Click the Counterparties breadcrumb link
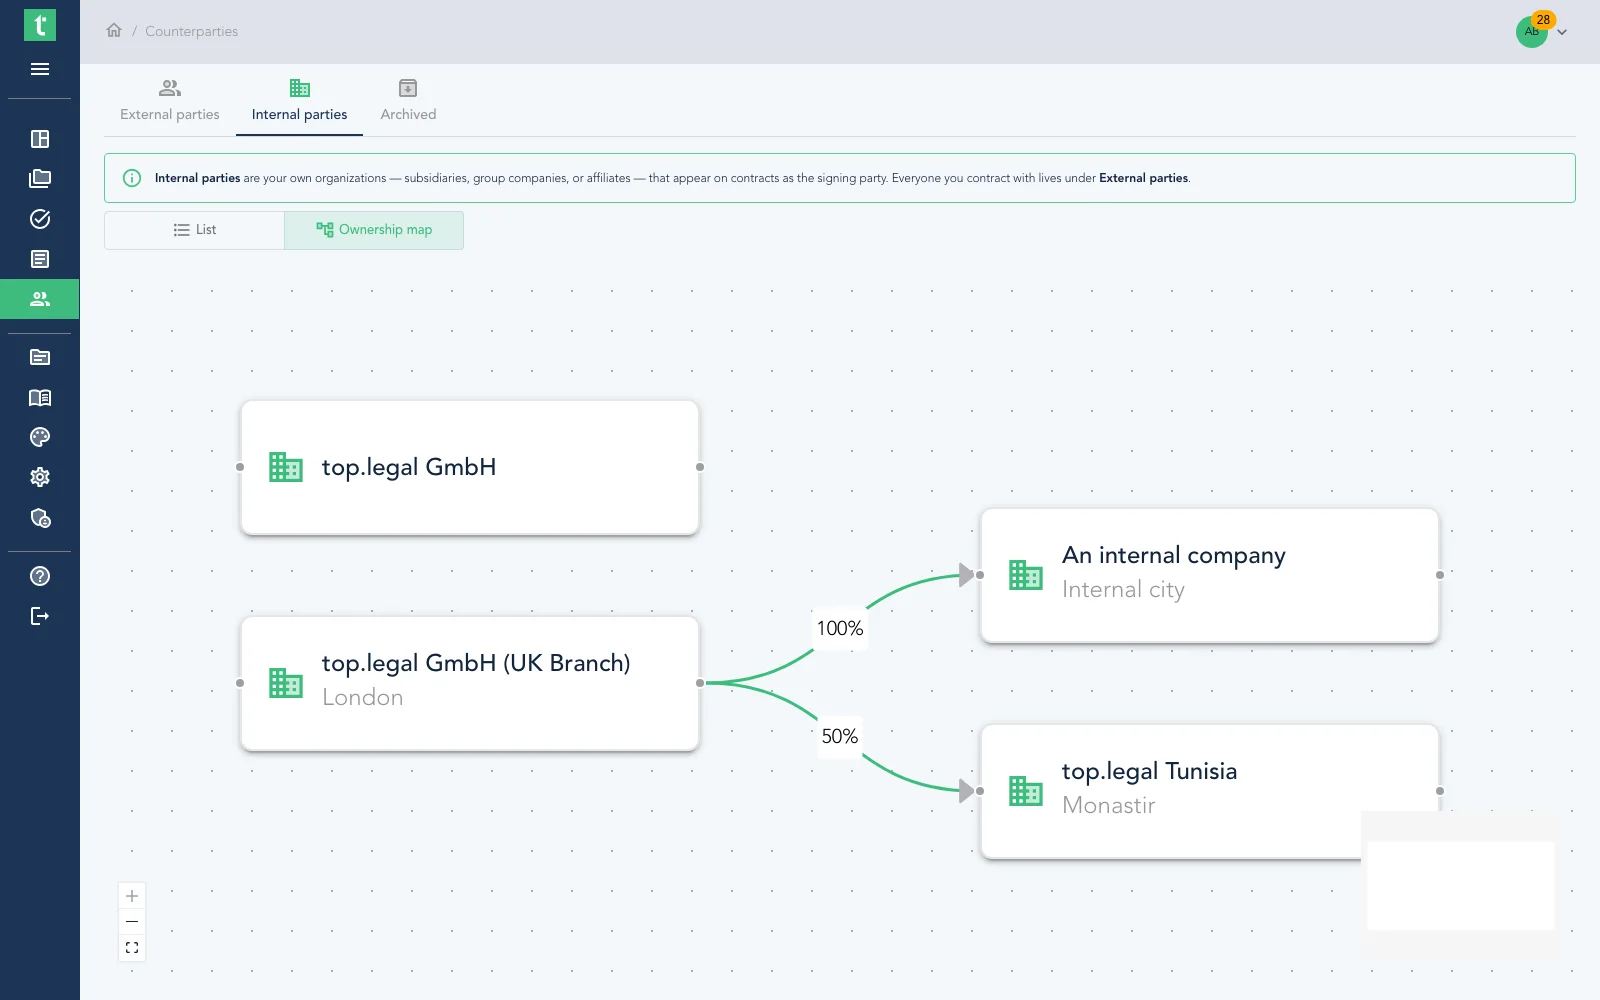 192,31
